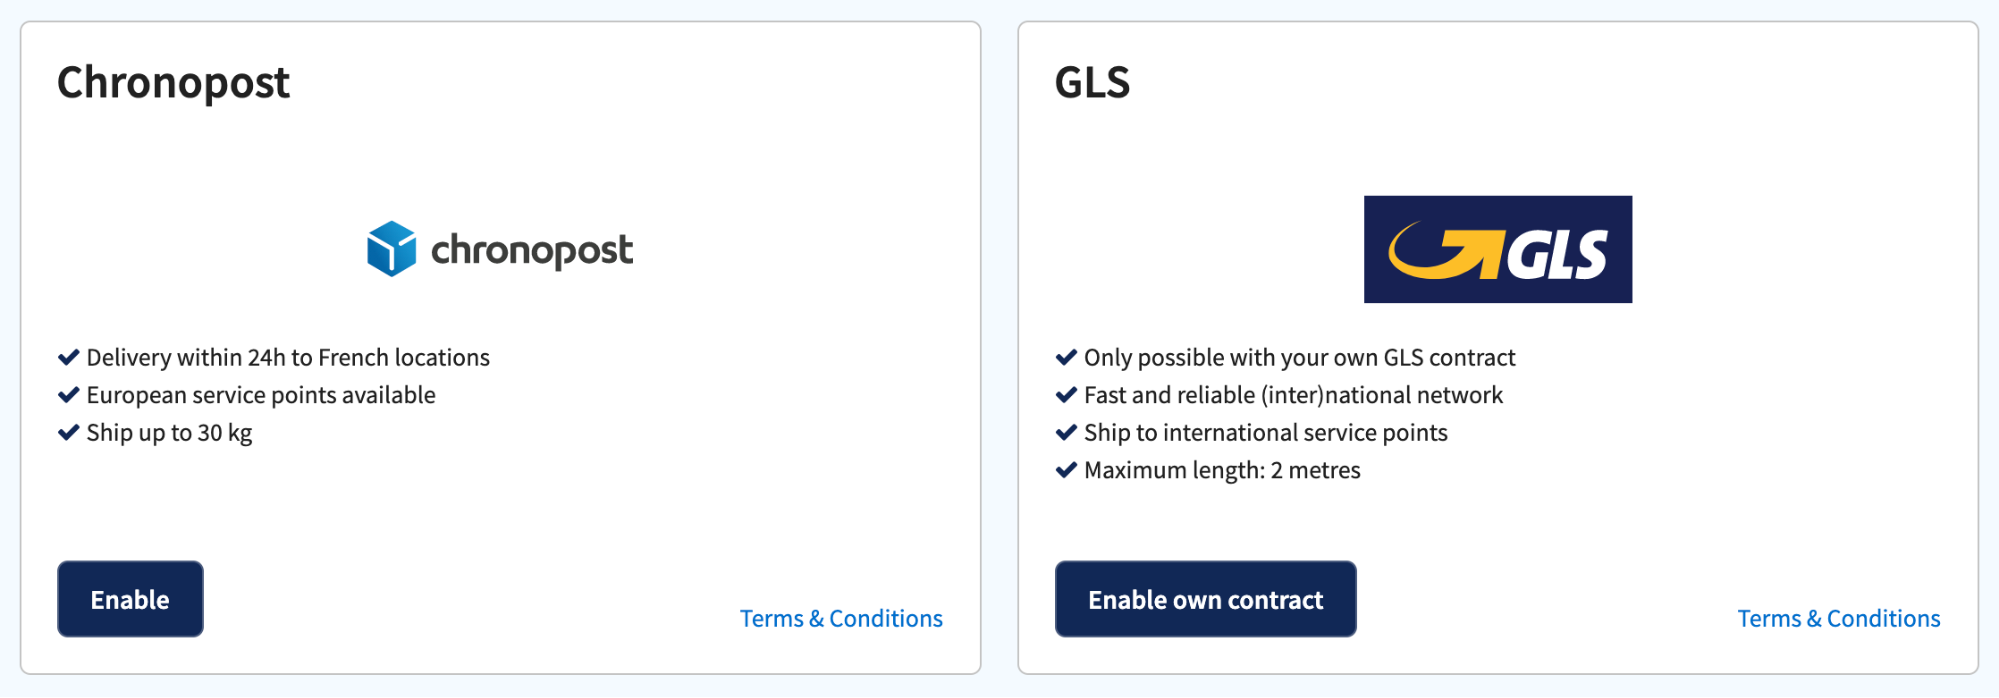Click Enable own contract for GLS
Screen dimensions: 1999x698
(1205, 599)
